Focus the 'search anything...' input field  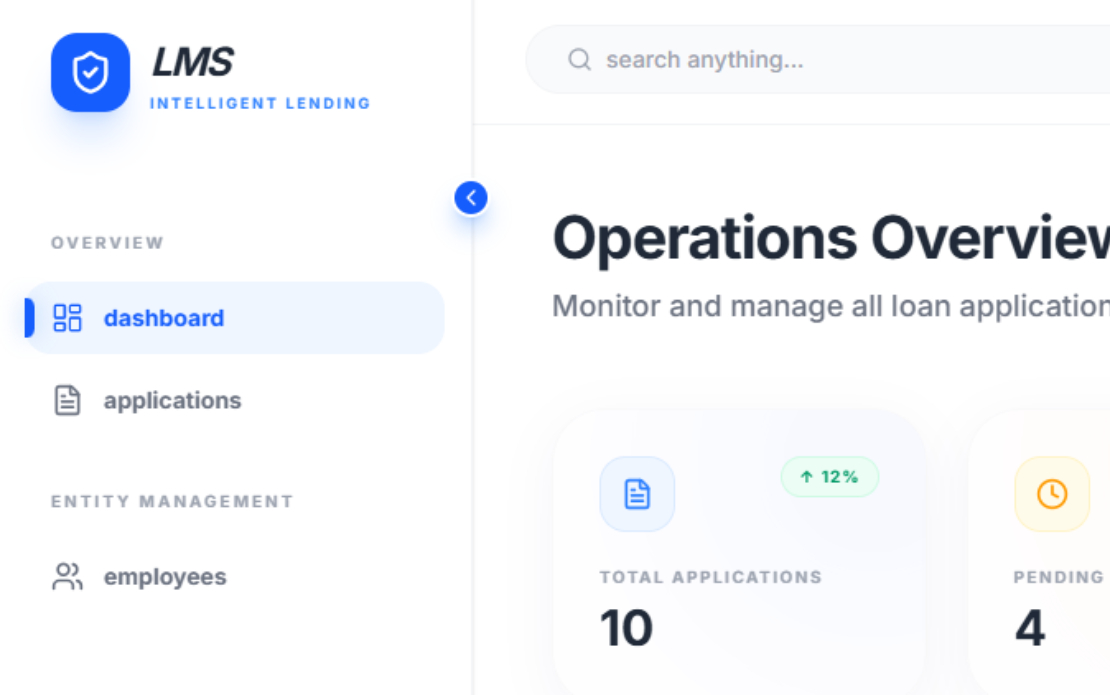pyautogui.click(x=818, y=59)
